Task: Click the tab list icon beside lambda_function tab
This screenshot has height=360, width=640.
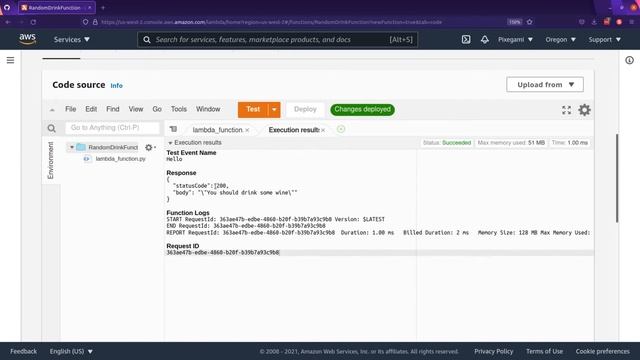Action: pos(173,129)
